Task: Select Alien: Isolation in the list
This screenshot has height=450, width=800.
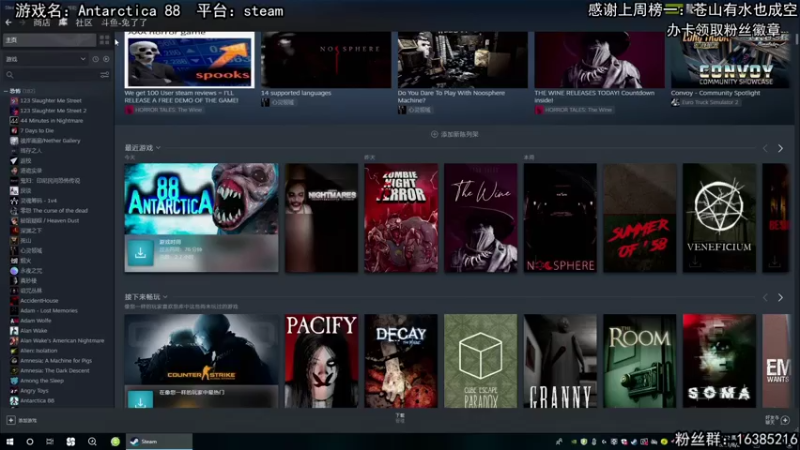Action: tap(38, 351)
